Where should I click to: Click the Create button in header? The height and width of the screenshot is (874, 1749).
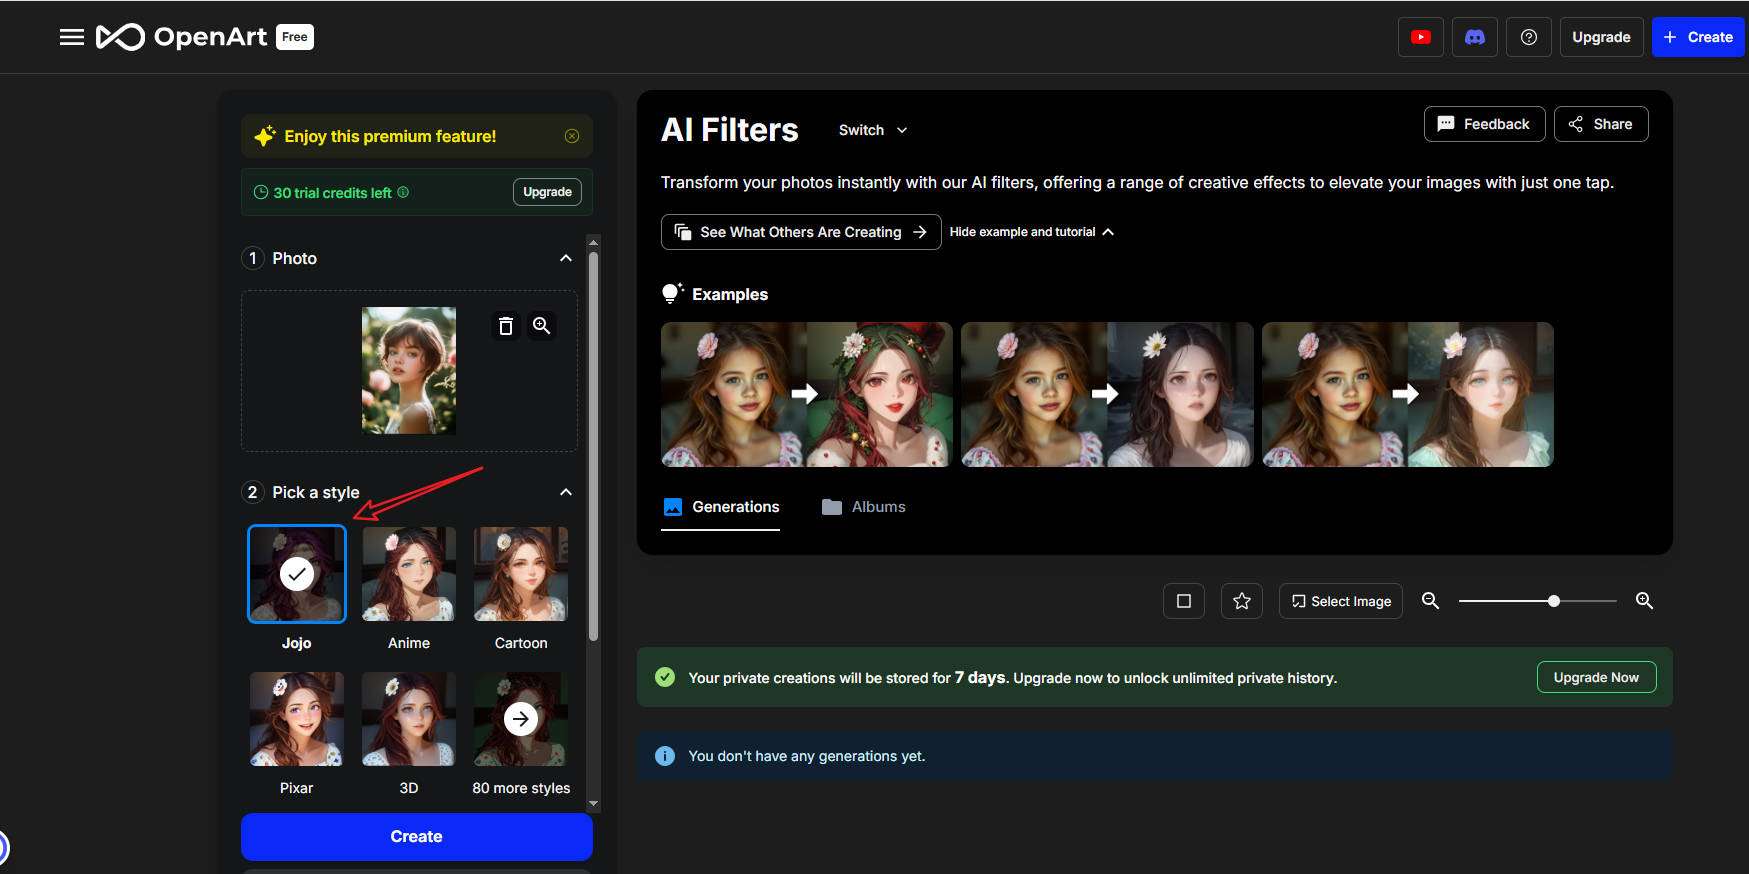tap(1698, 37)
